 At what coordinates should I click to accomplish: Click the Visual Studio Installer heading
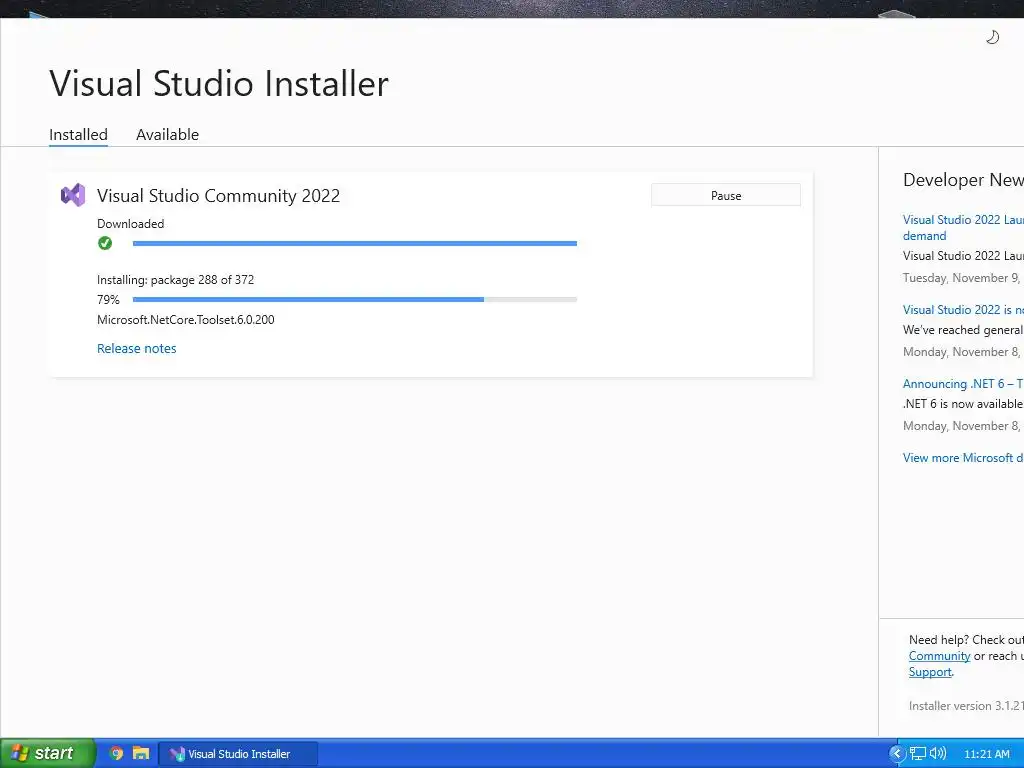click(x=219, y=83)
